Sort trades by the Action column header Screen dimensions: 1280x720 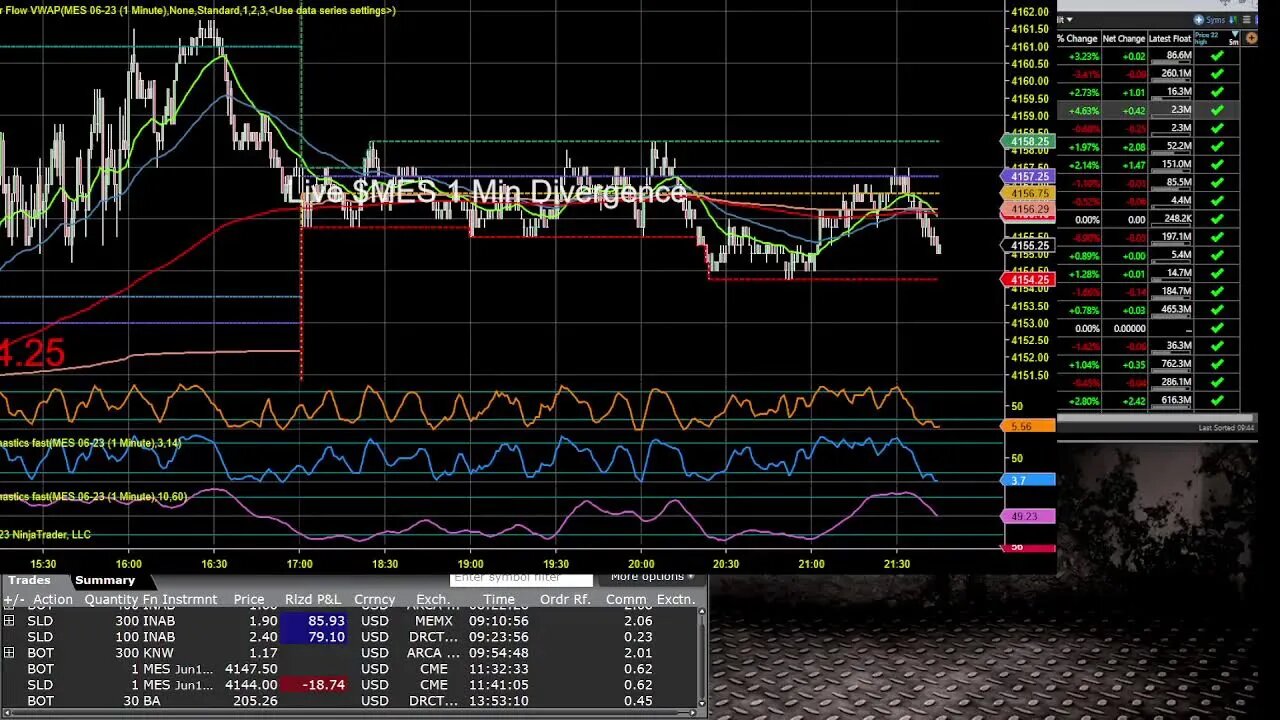tap(53, 600)
